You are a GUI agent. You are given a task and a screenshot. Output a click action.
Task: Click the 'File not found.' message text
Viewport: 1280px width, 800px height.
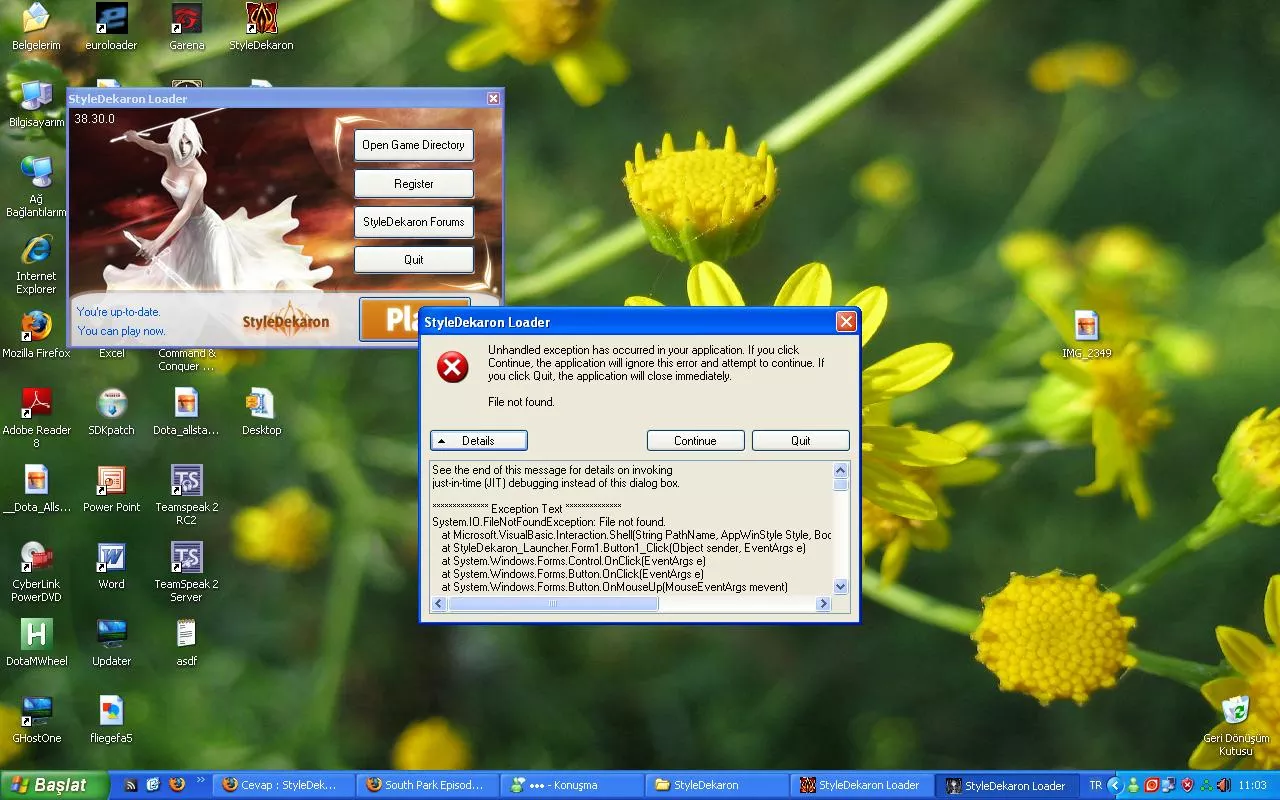point(521,402)
